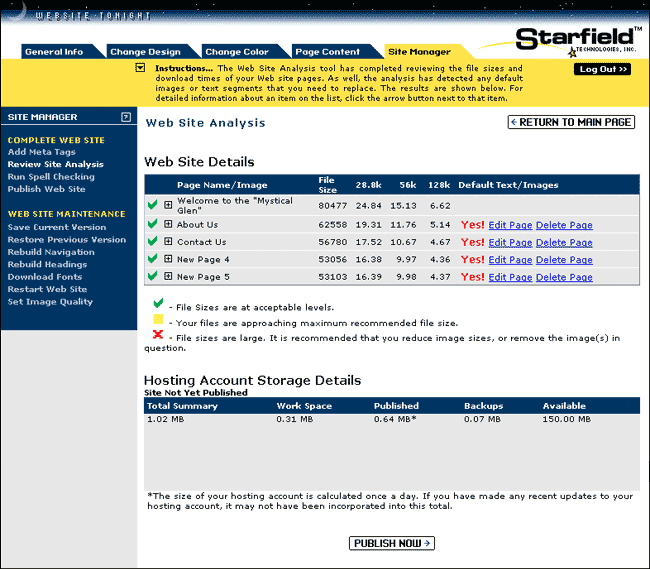Click Restart Web Site link

(x=47, y=289)
